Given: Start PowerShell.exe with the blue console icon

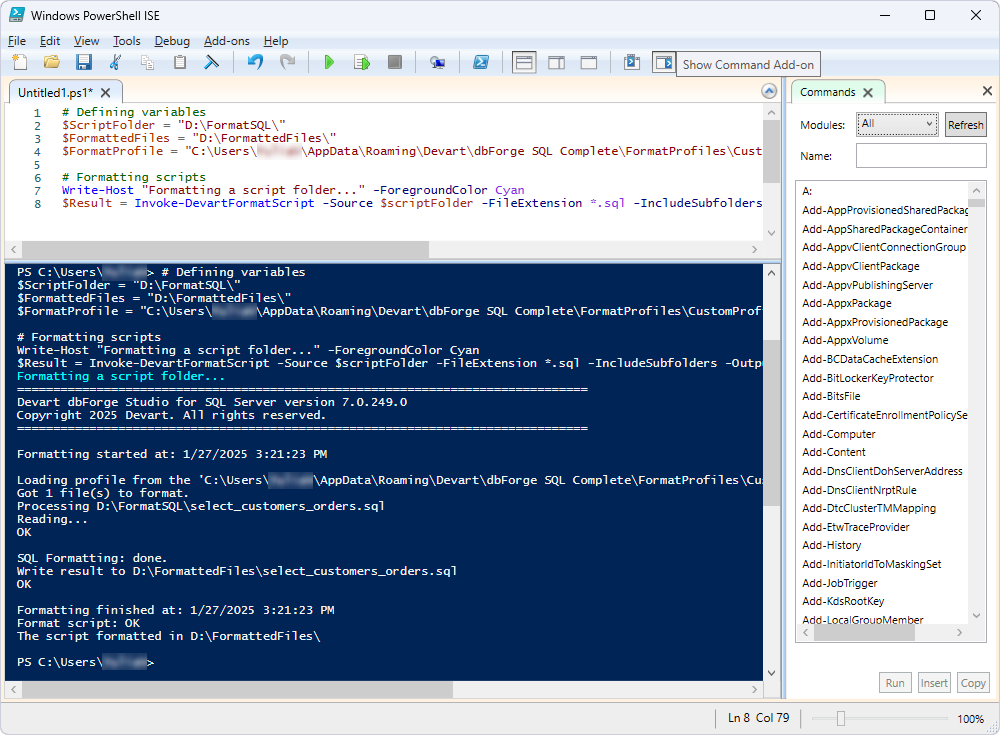Looking at the screenshot, I should click(481, 63).
